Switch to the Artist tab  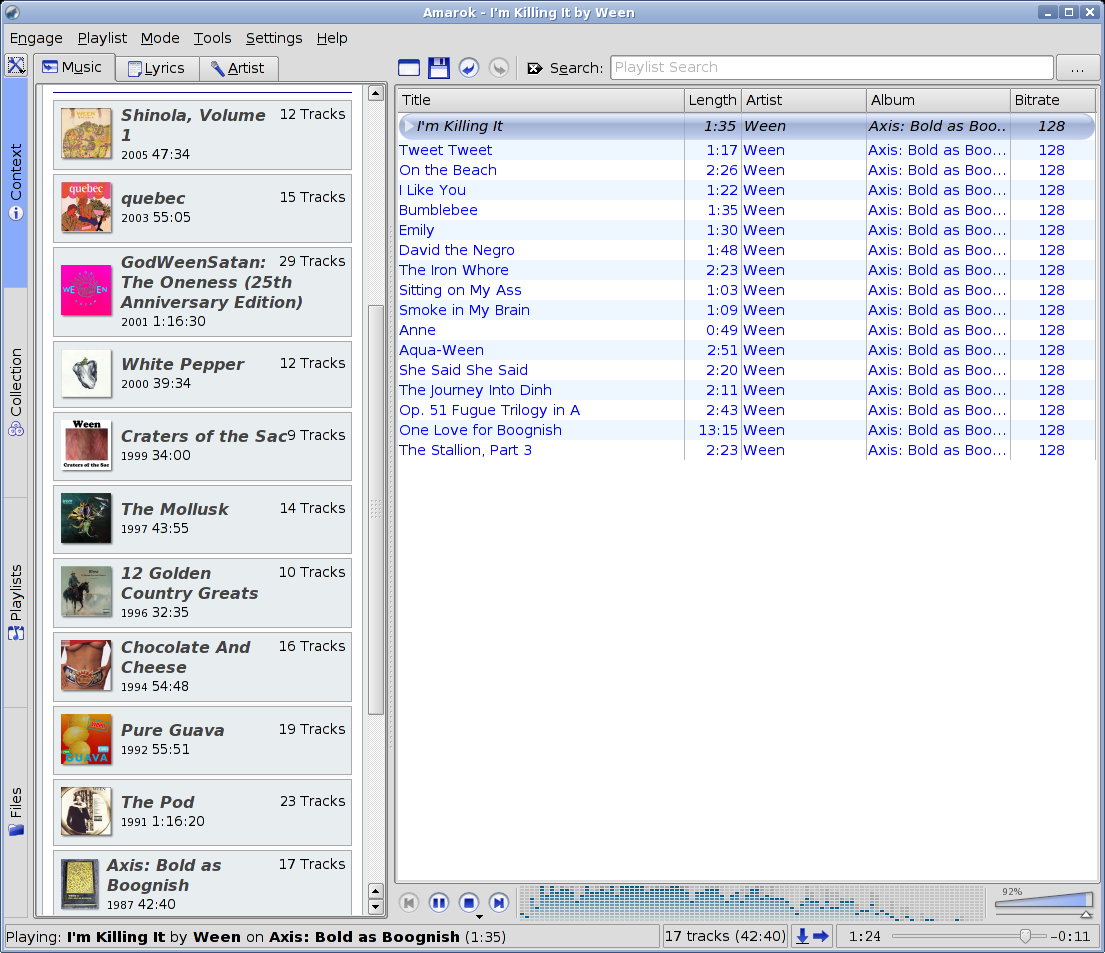(x=238, y=68)
